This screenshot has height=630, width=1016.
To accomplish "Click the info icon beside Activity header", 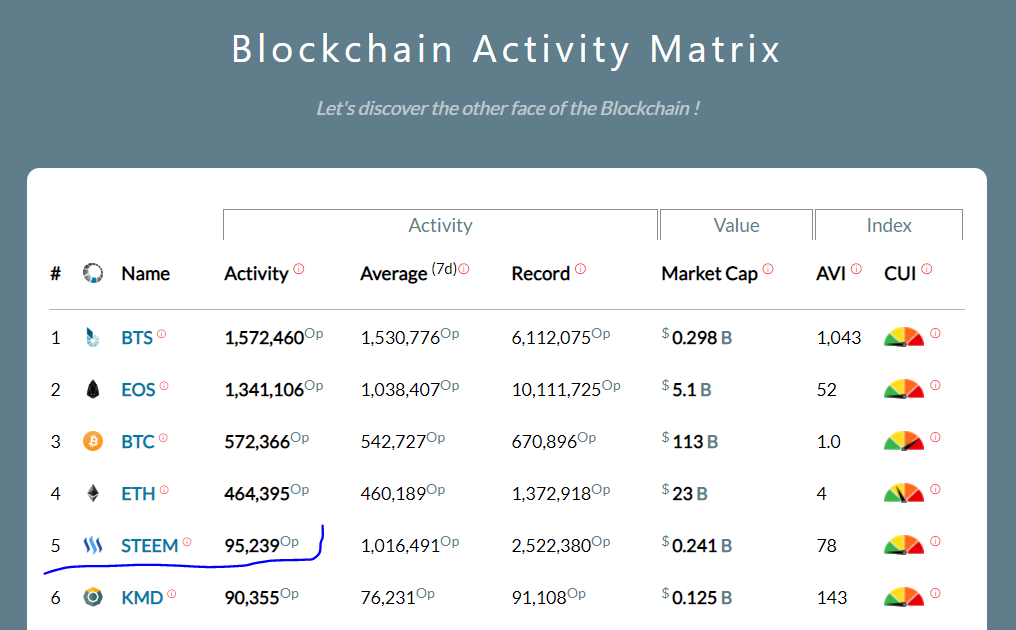I will [x=298, y=269].
